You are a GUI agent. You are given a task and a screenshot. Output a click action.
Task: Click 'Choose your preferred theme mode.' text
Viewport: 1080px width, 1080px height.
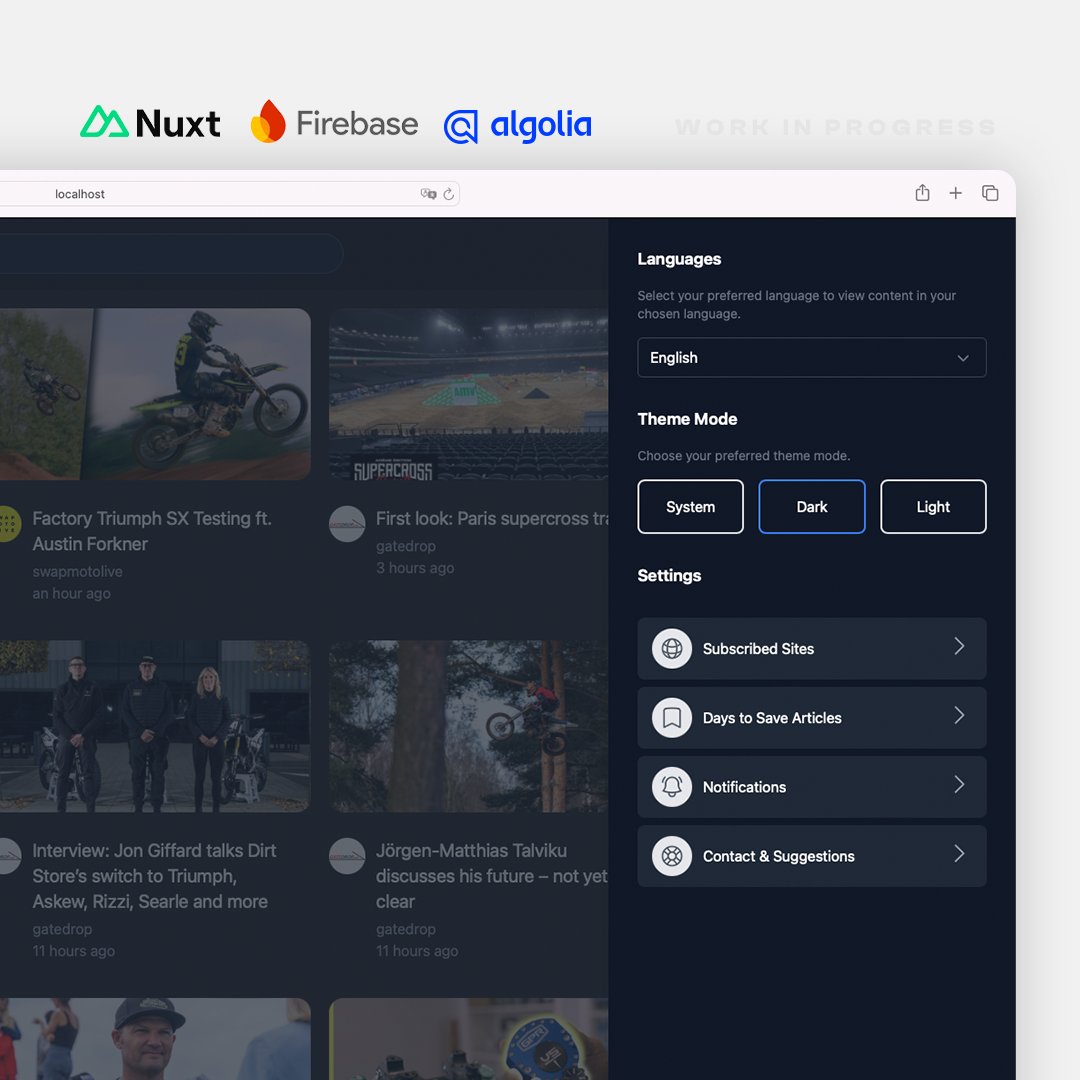[744, 456]
